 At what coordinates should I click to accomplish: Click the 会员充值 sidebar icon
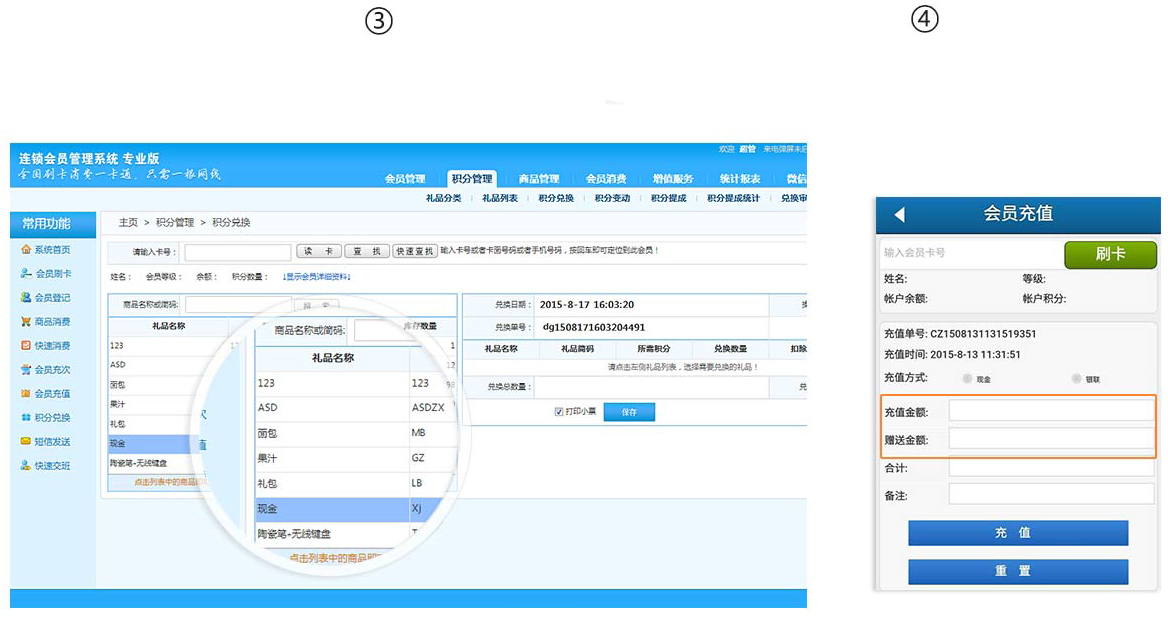[26, 393]
